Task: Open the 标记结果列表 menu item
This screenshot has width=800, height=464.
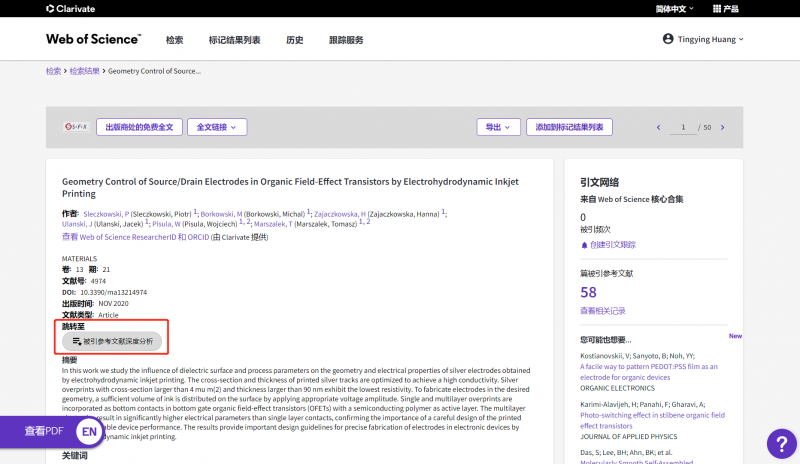Action: point(234,40)
